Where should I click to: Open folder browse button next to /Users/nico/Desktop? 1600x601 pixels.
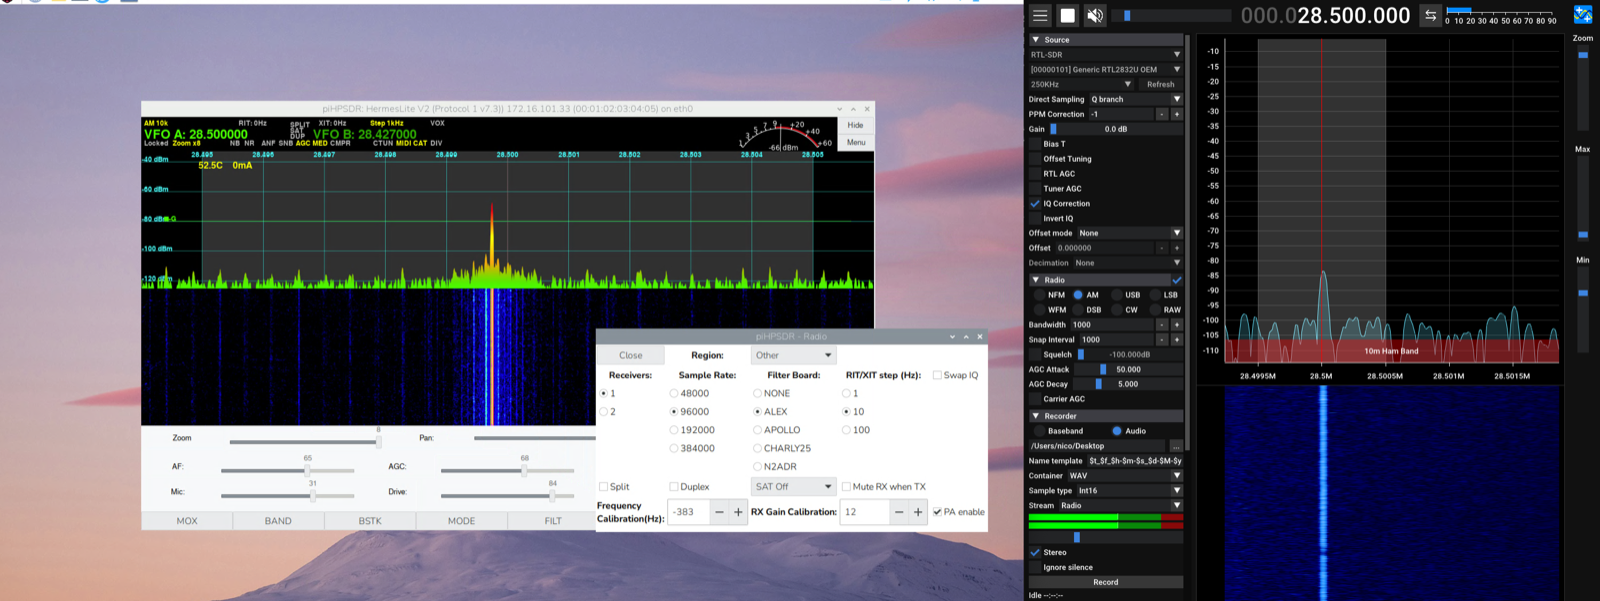pos(1176,446)
